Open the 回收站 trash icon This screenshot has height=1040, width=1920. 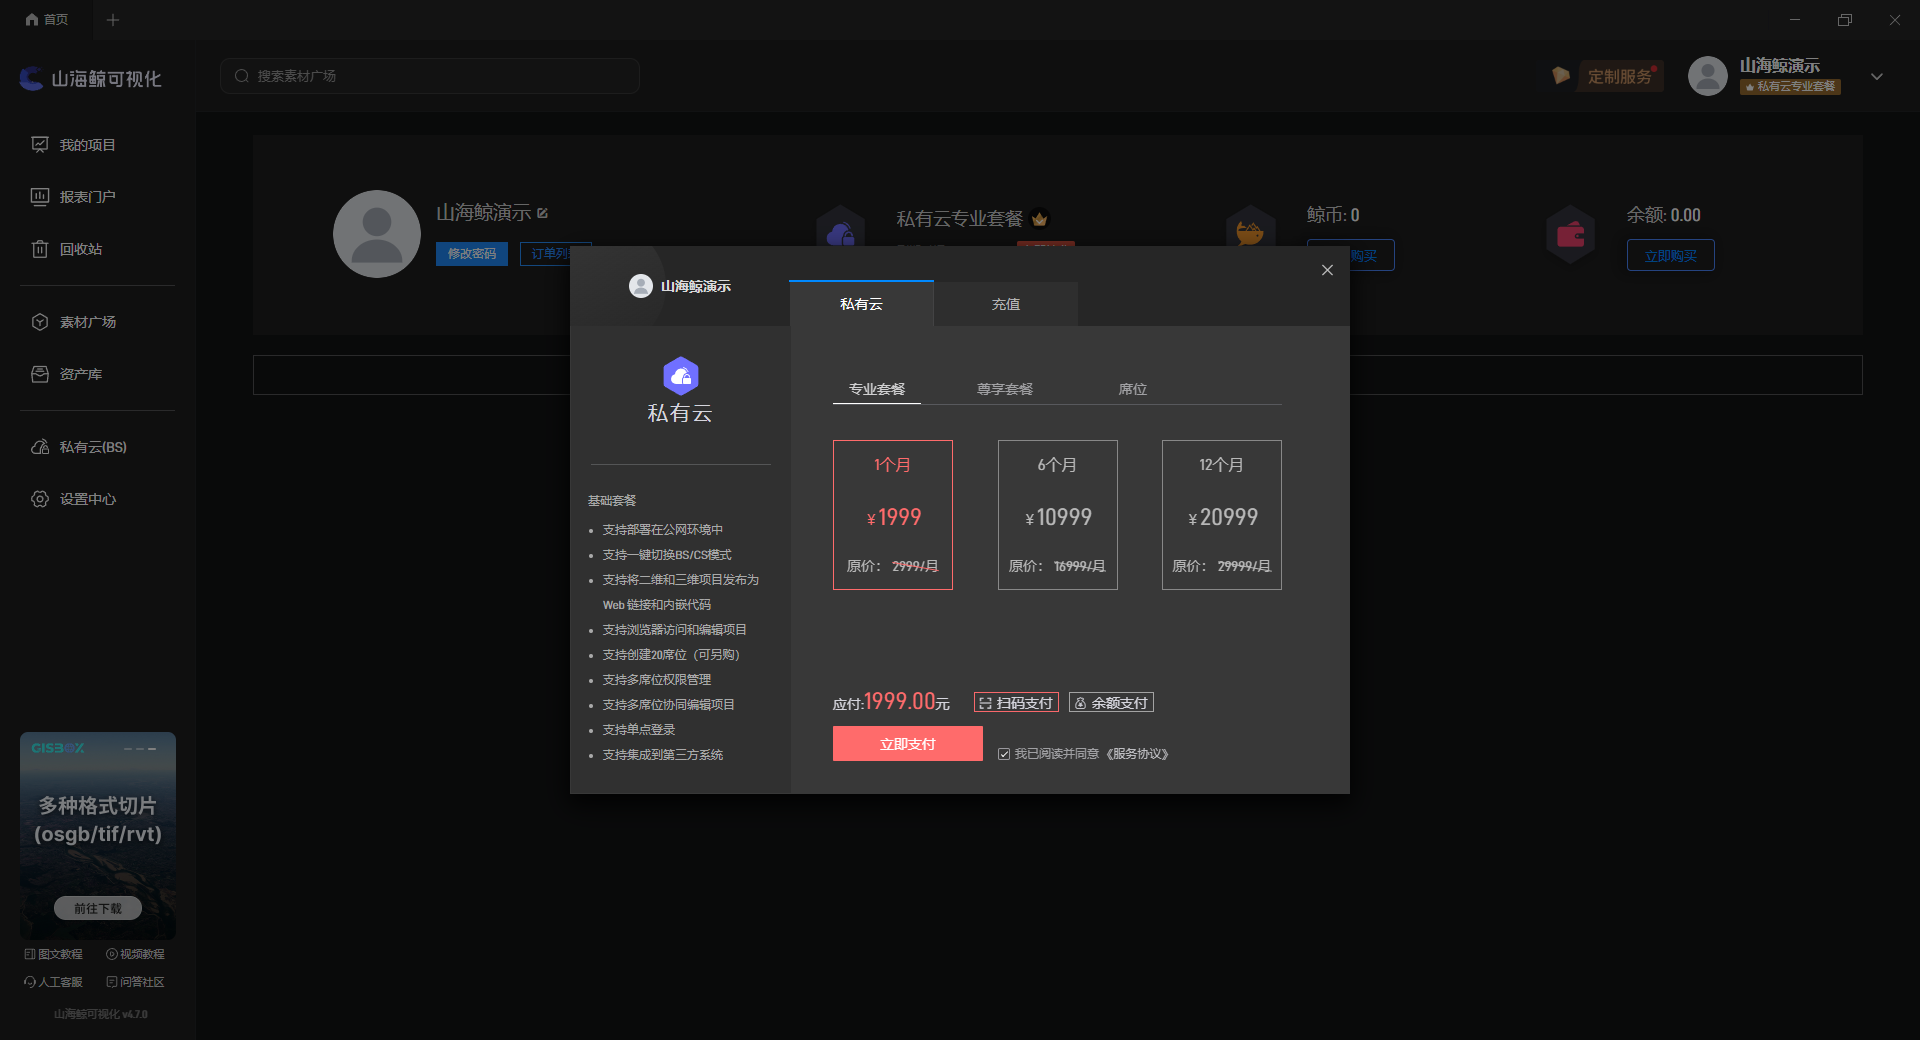40,249
